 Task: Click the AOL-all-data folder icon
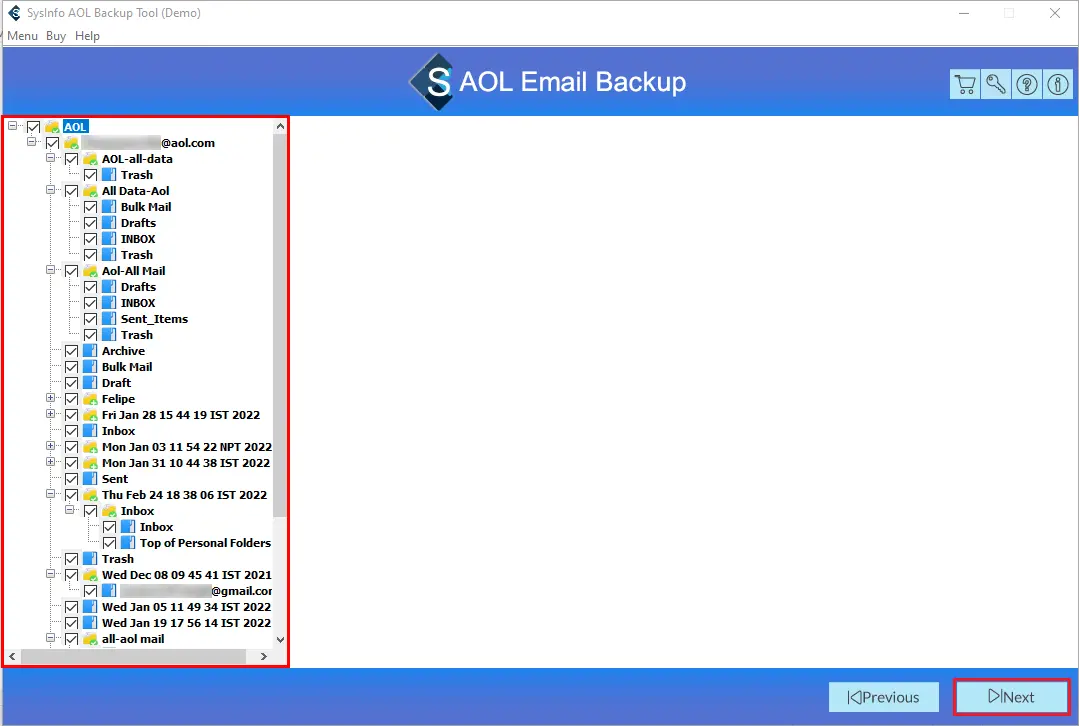click(x=90, y=159)
